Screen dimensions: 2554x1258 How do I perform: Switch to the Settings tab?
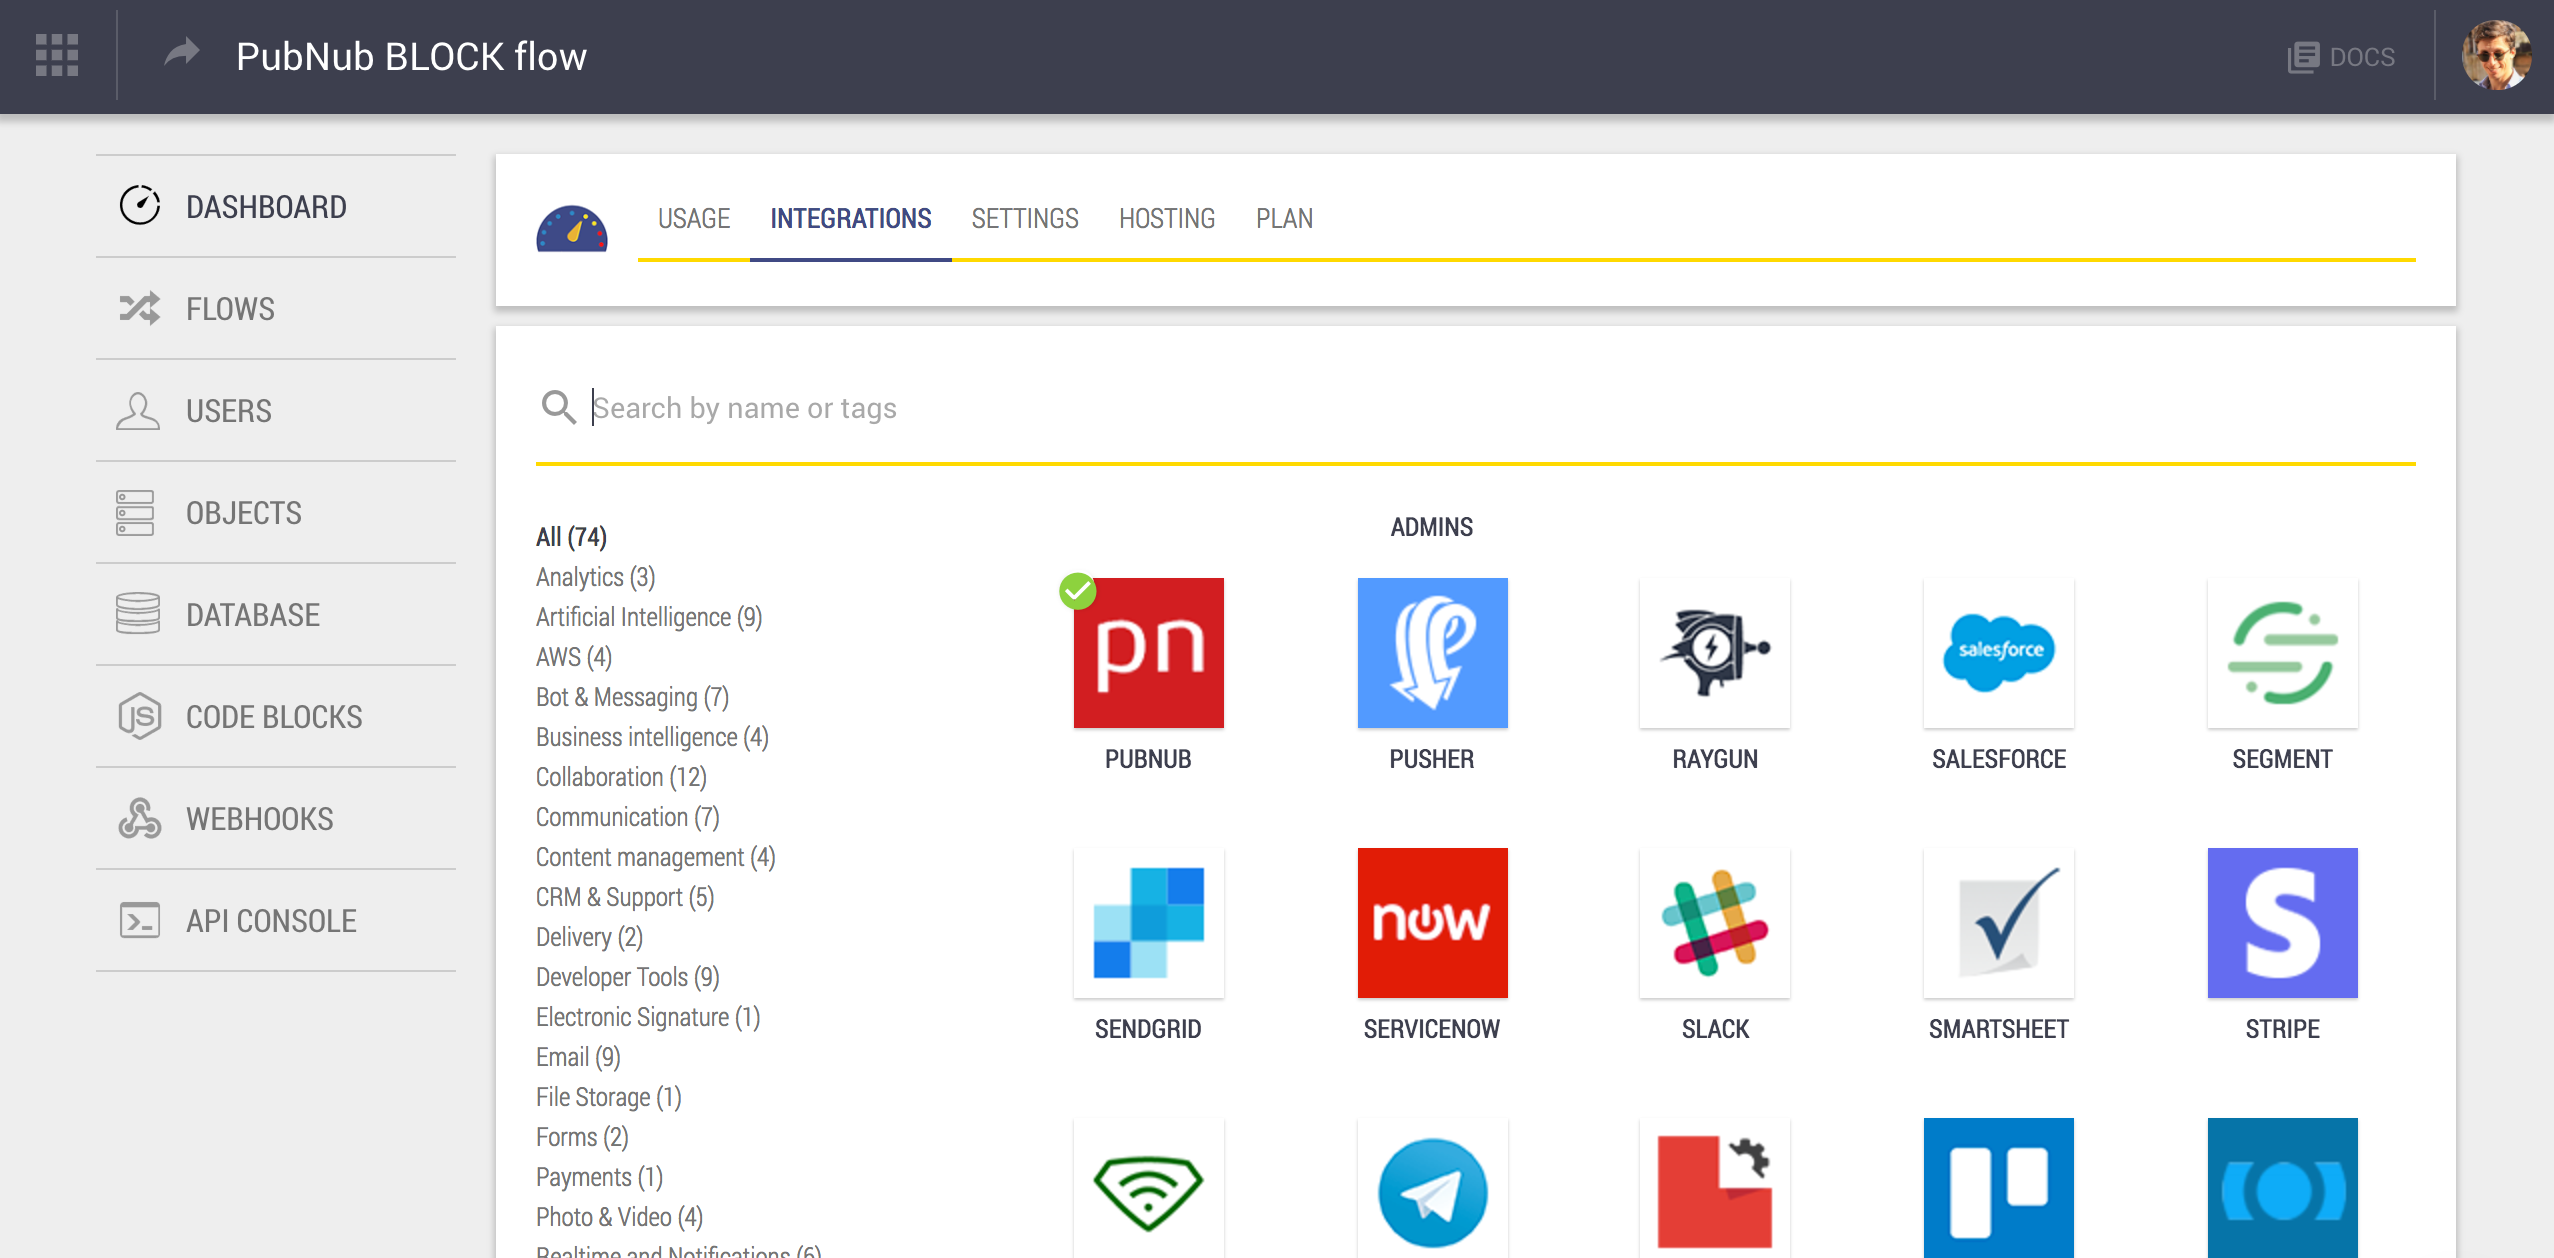[1024, 219]
